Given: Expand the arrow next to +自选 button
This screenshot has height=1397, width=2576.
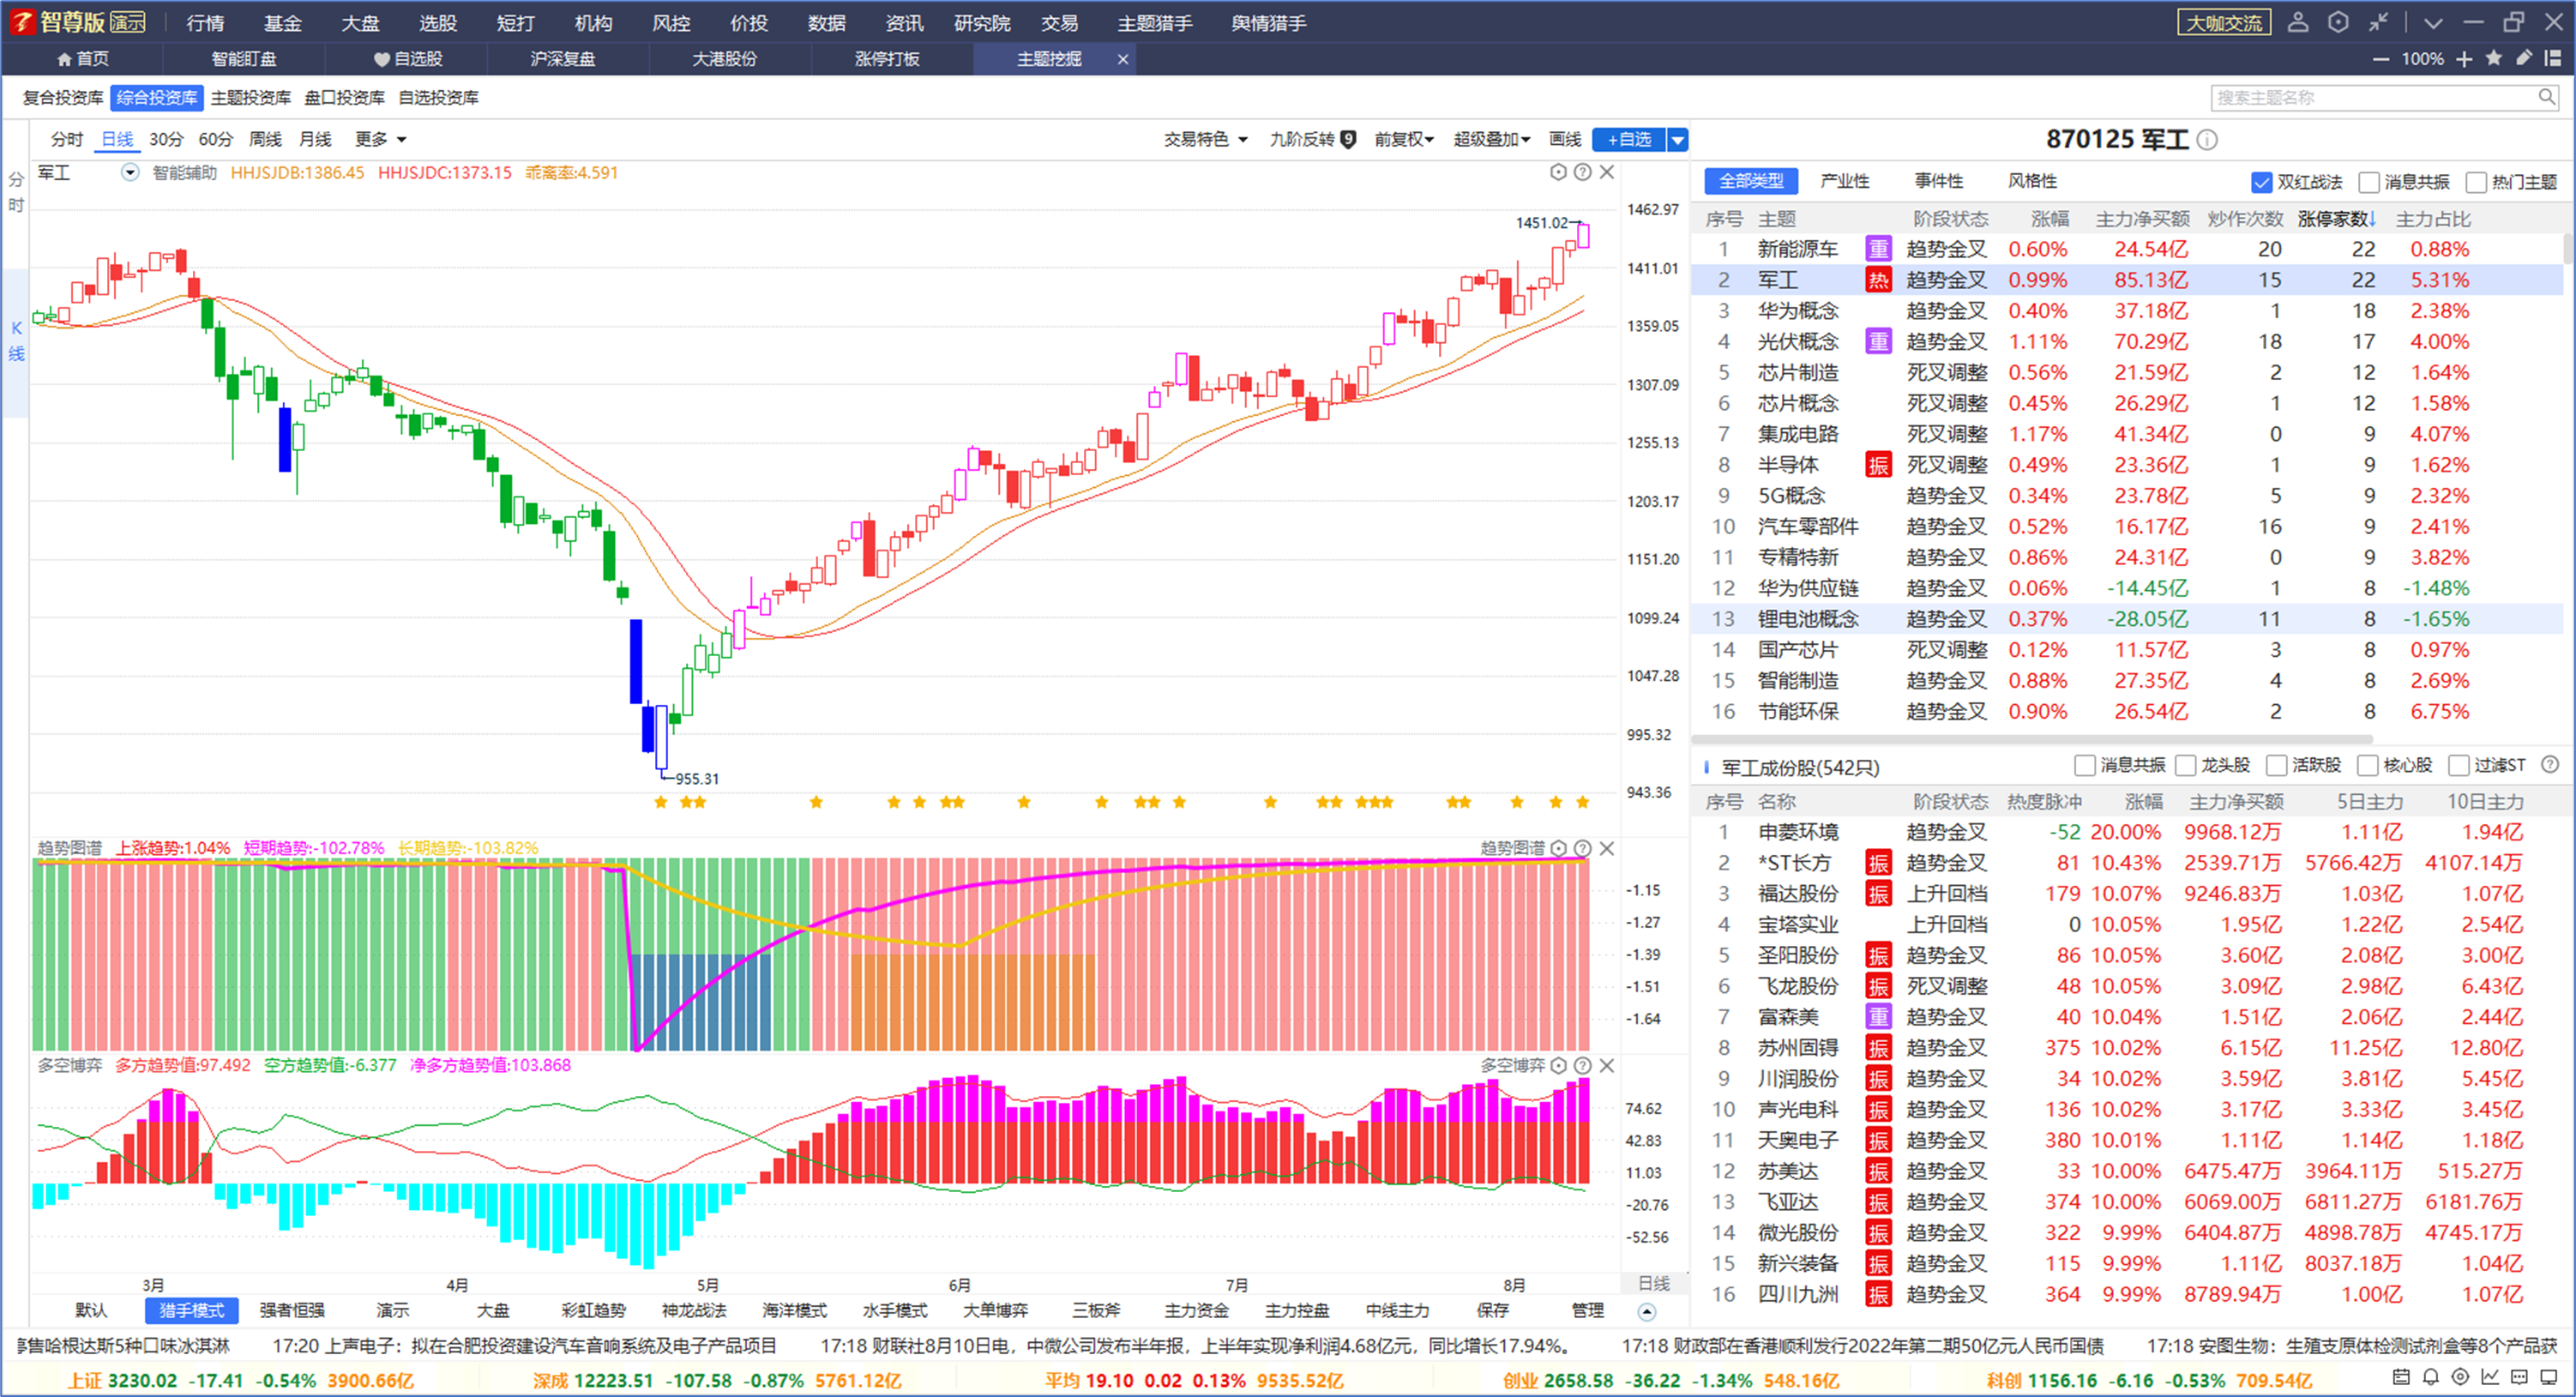Looking at the screenshot, I should click(x=1678, y=140).
